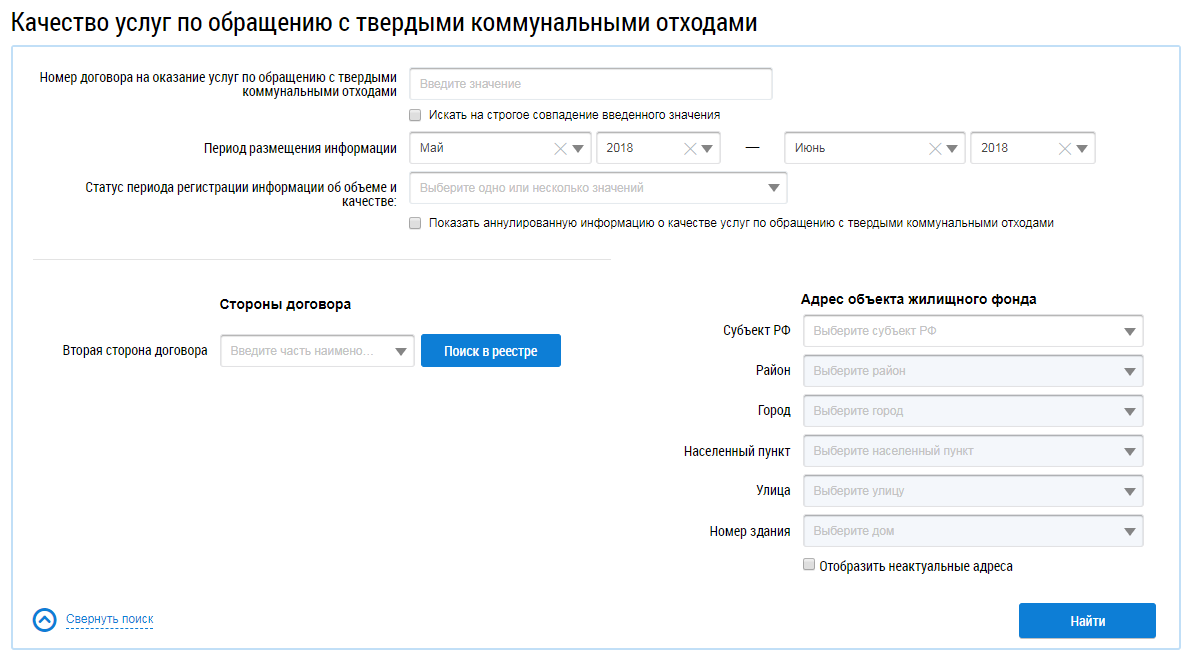Open the end month Июнь dropdown arrow

[x=953, y=149]
